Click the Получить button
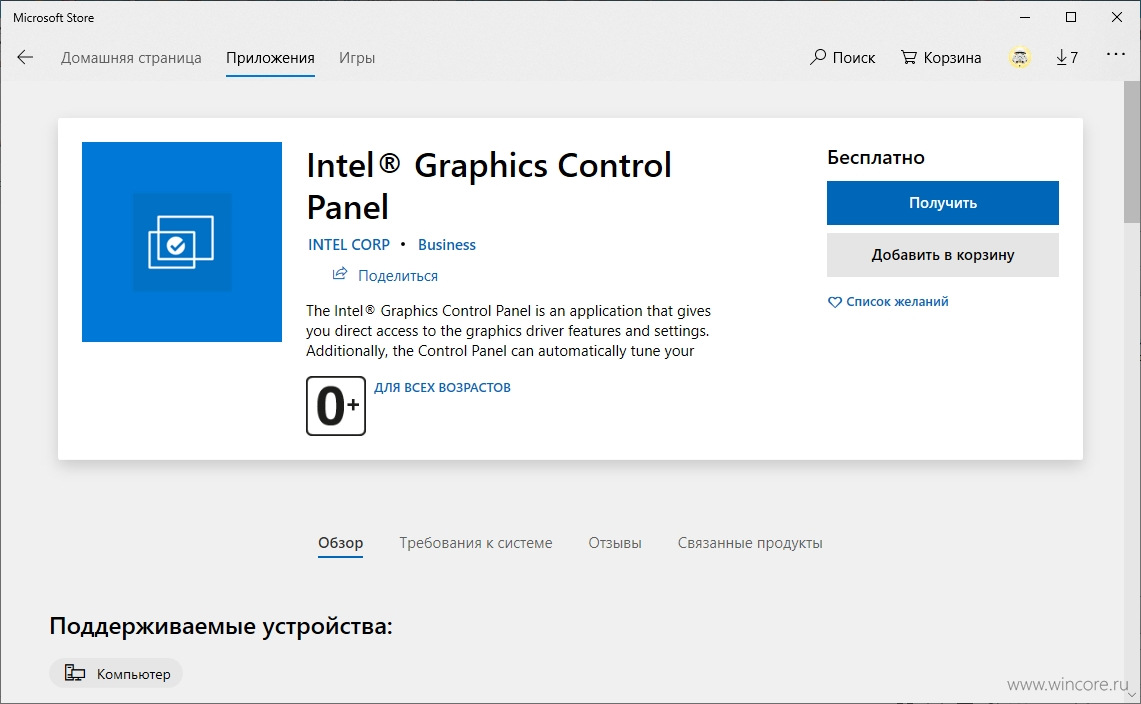The height and width of the screenshot is (704, 1141). [942, 202]
